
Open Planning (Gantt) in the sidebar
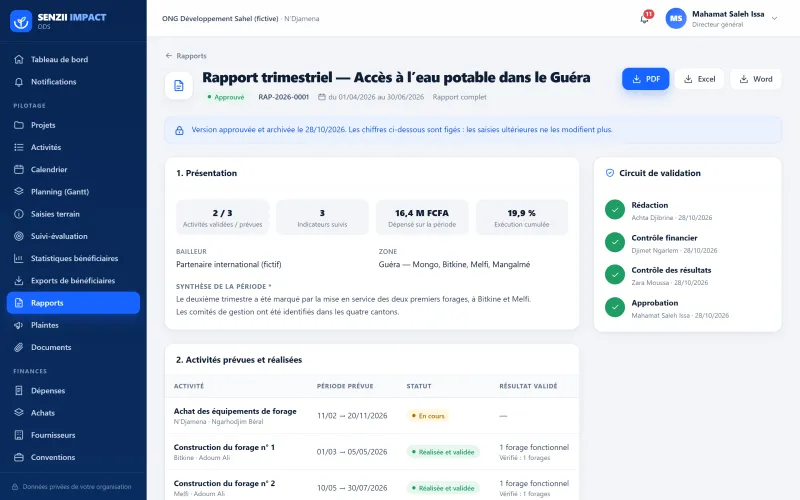point(73,192)
